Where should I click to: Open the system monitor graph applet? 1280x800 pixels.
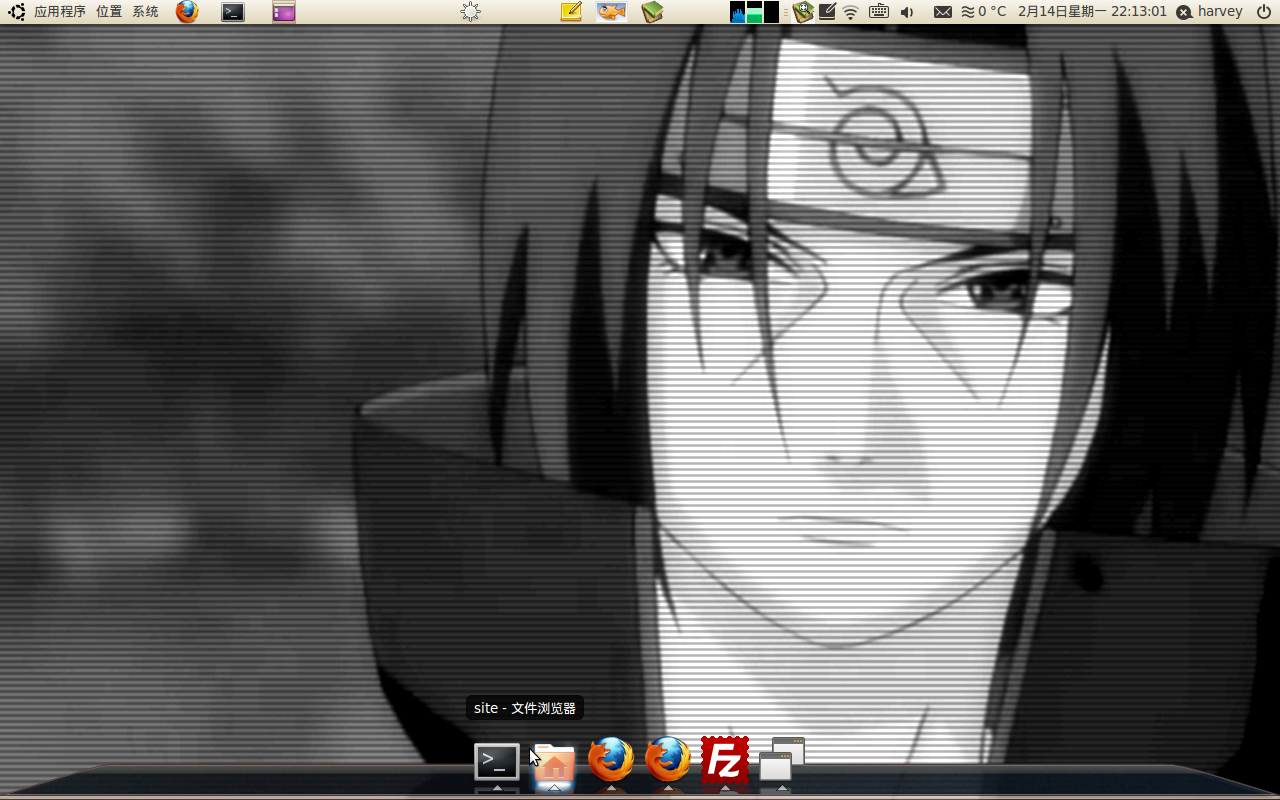click(755, 12)
